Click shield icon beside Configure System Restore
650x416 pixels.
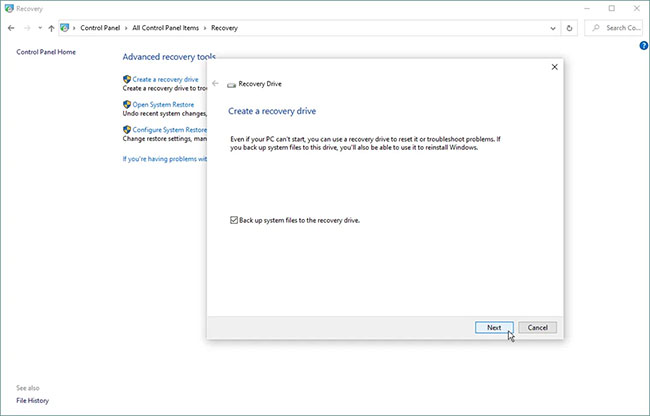click(127, 130)
